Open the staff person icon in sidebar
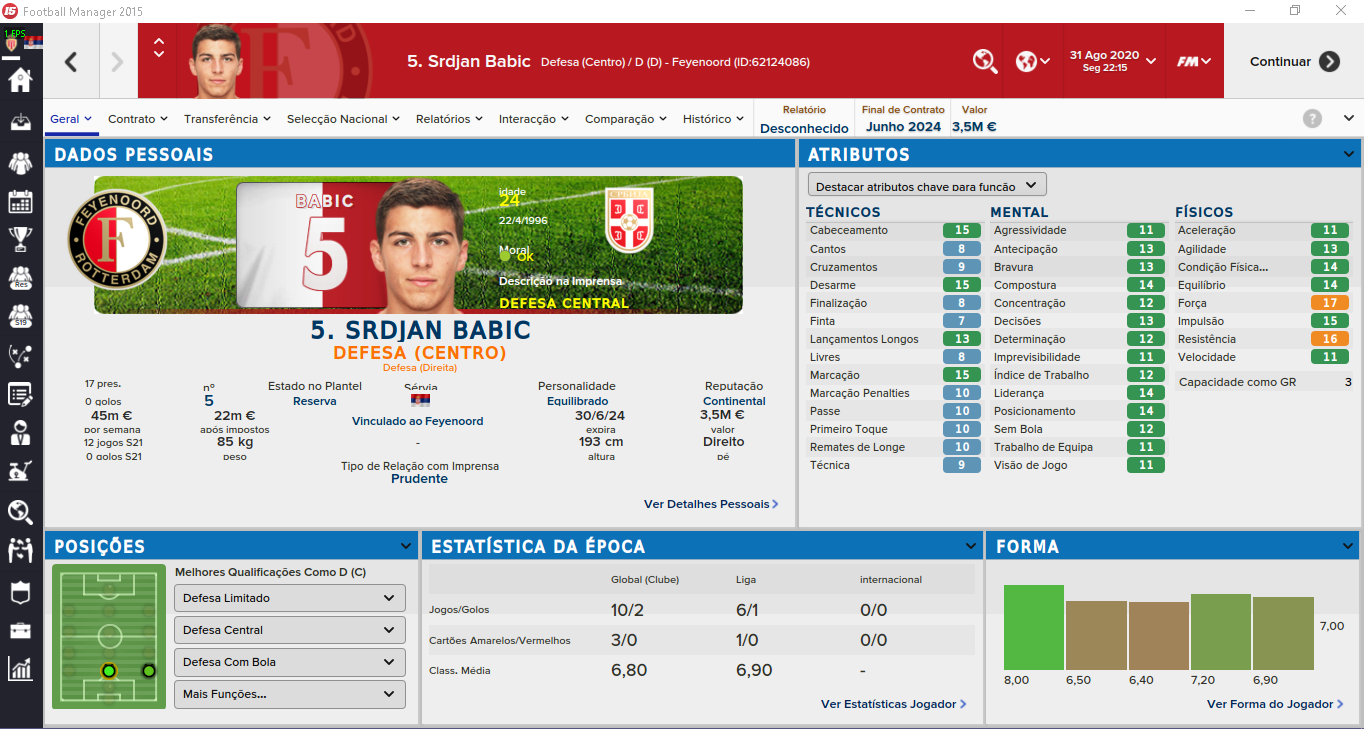Screen dimensions: 1364x729 20,433
